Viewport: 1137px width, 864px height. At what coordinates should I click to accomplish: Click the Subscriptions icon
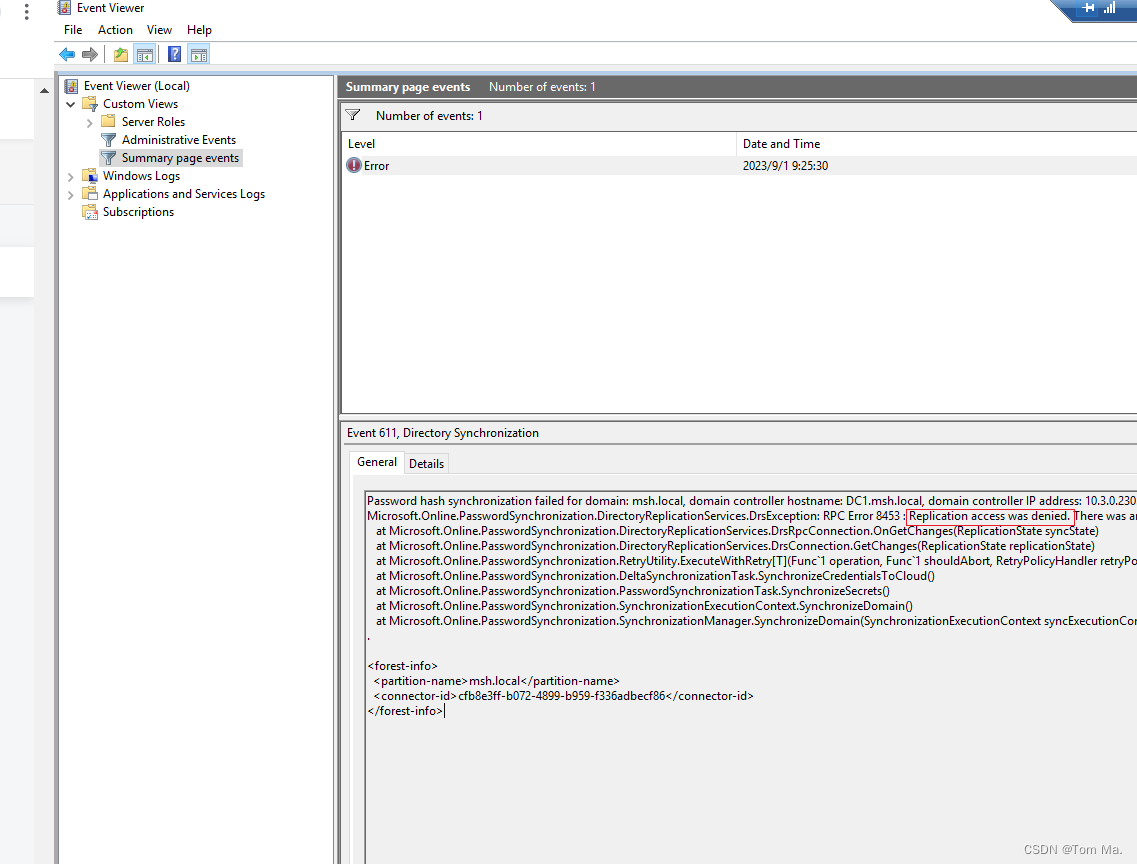90,212
